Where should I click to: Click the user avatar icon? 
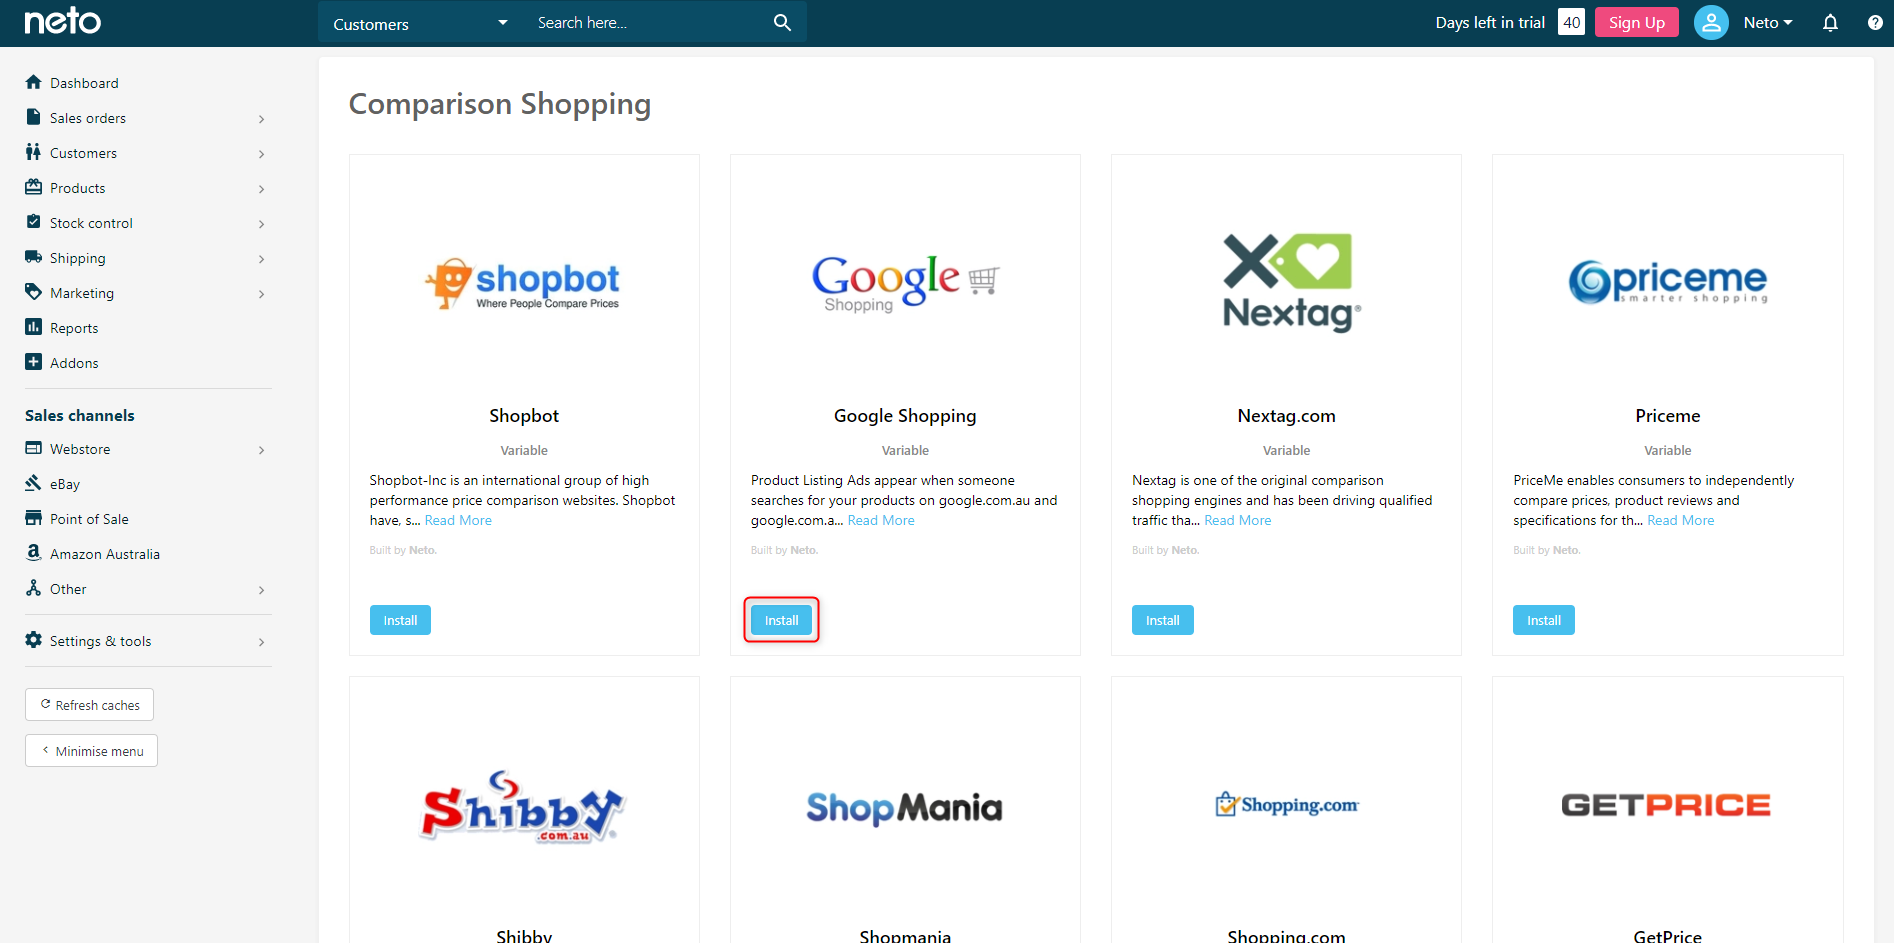(1711, 22)
